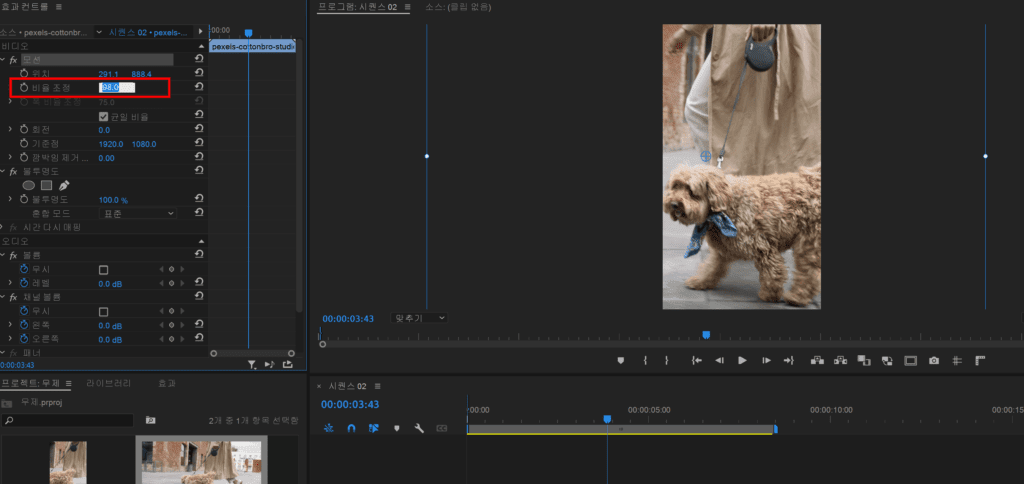
Task: Click the Extract button
Action: click(840, 361)
